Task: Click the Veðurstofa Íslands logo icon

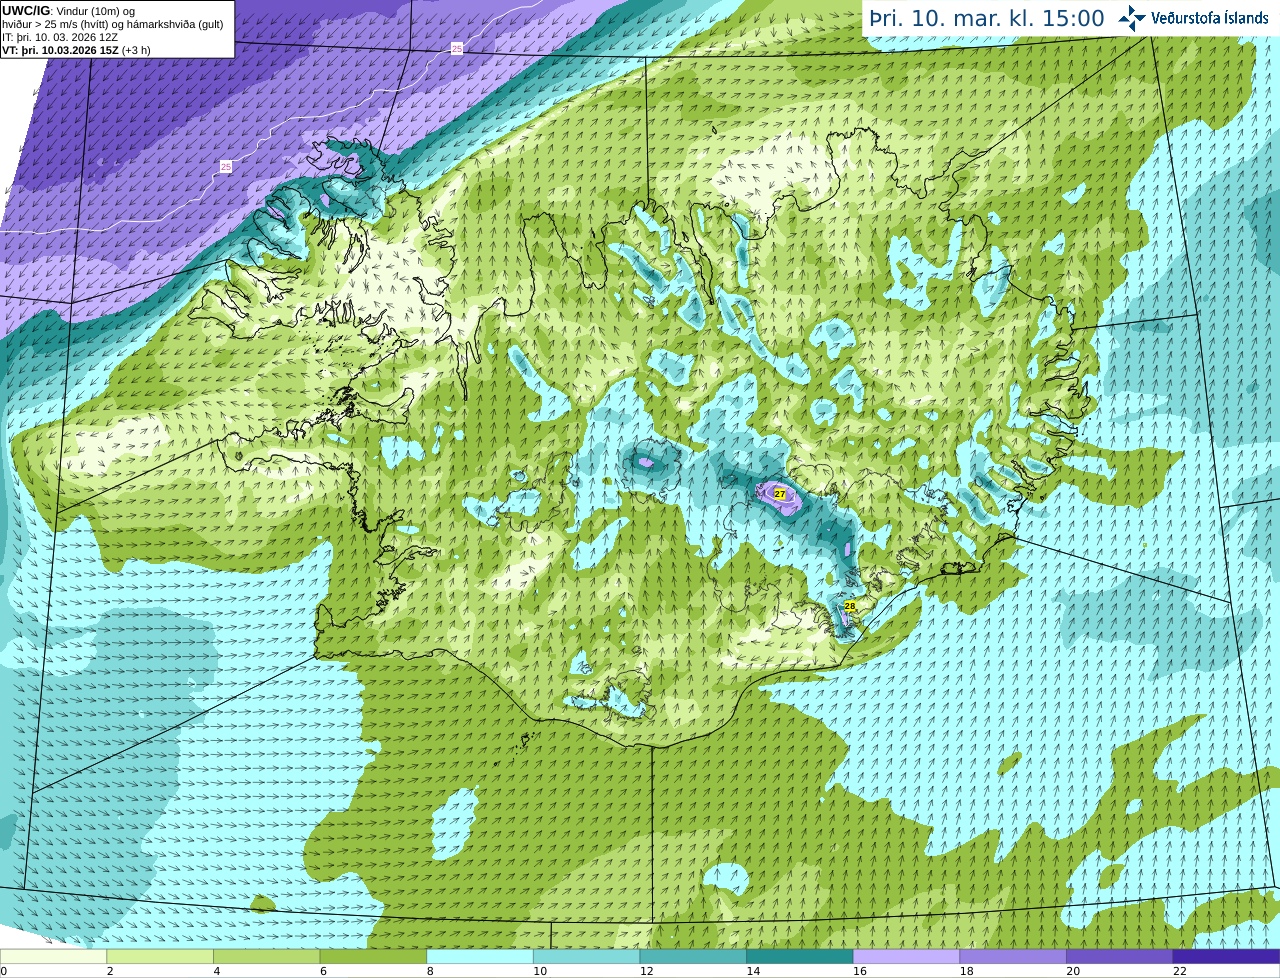Action: pos(1132,18)
